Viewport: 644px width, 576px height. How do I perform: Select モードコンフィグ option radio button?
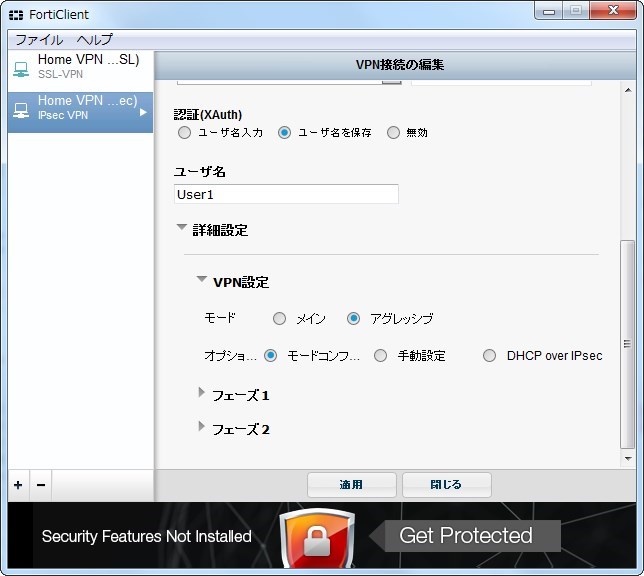point(270,355)
